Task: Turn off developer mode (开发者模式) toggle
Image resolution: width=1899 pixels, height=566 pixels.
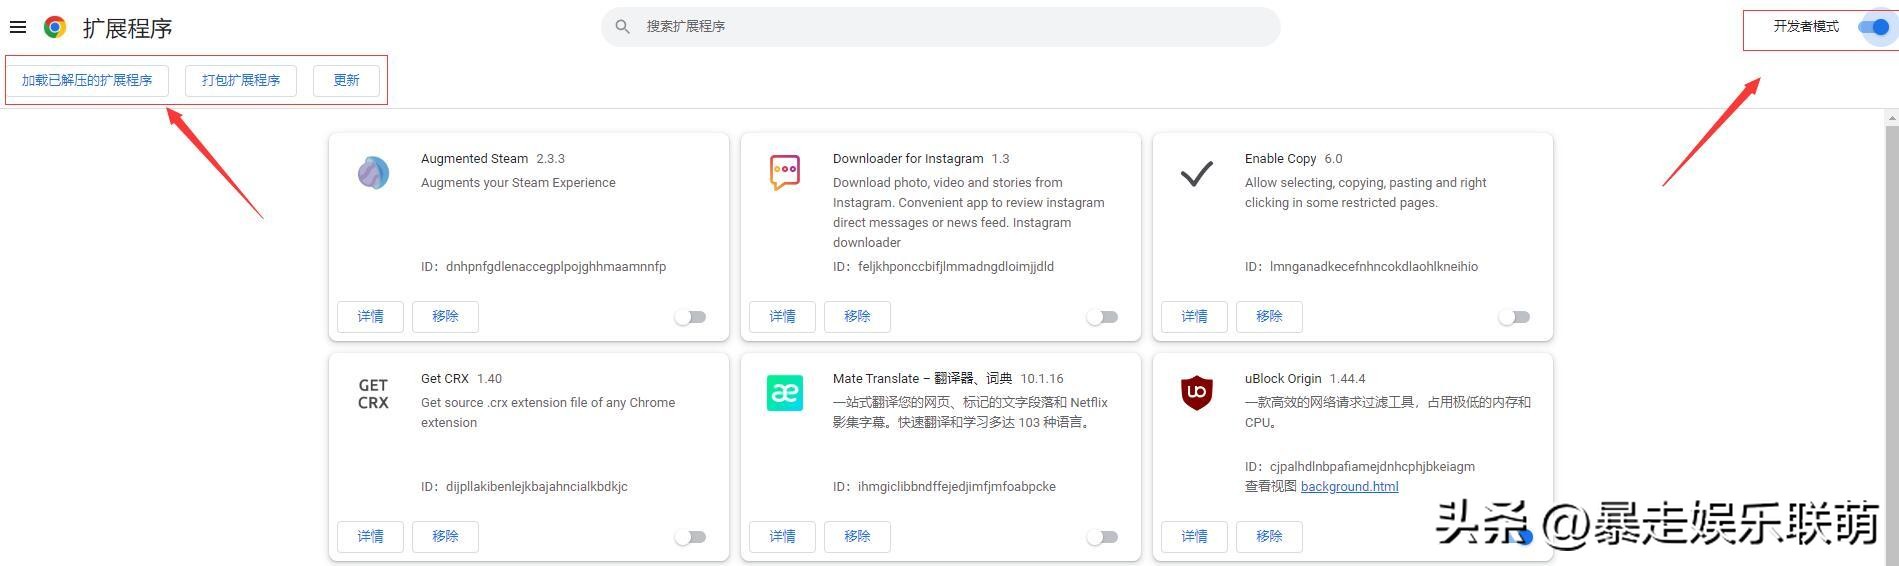Action: [x=1873, y=27]
